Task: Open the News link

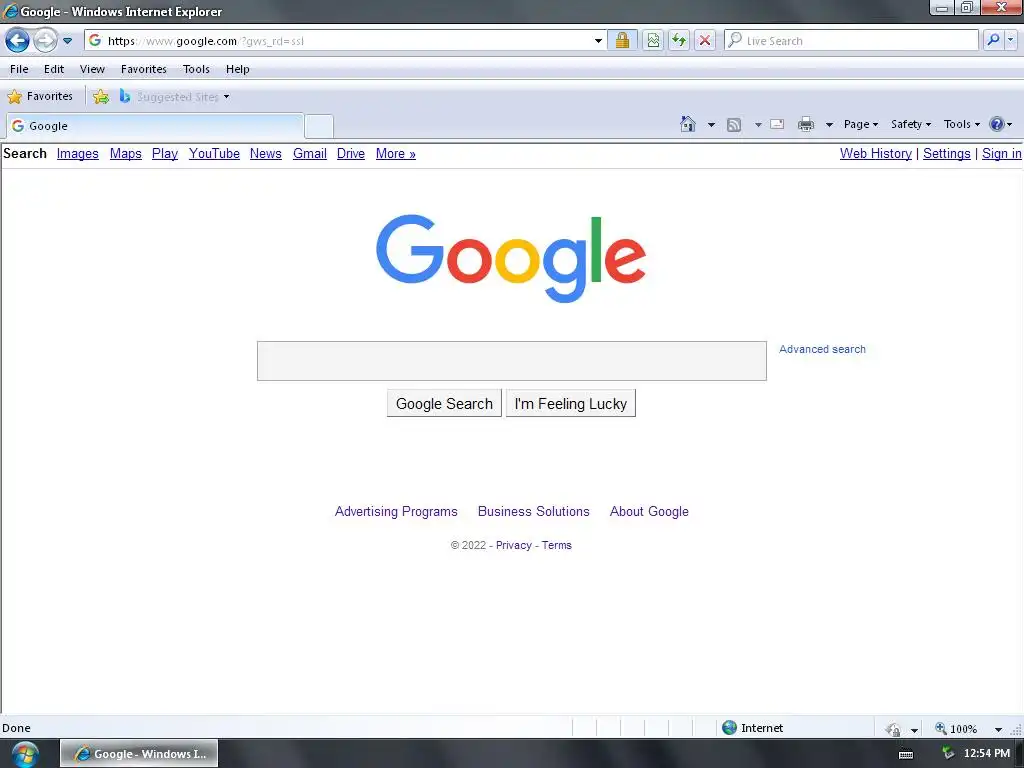Action: (266, 153)
